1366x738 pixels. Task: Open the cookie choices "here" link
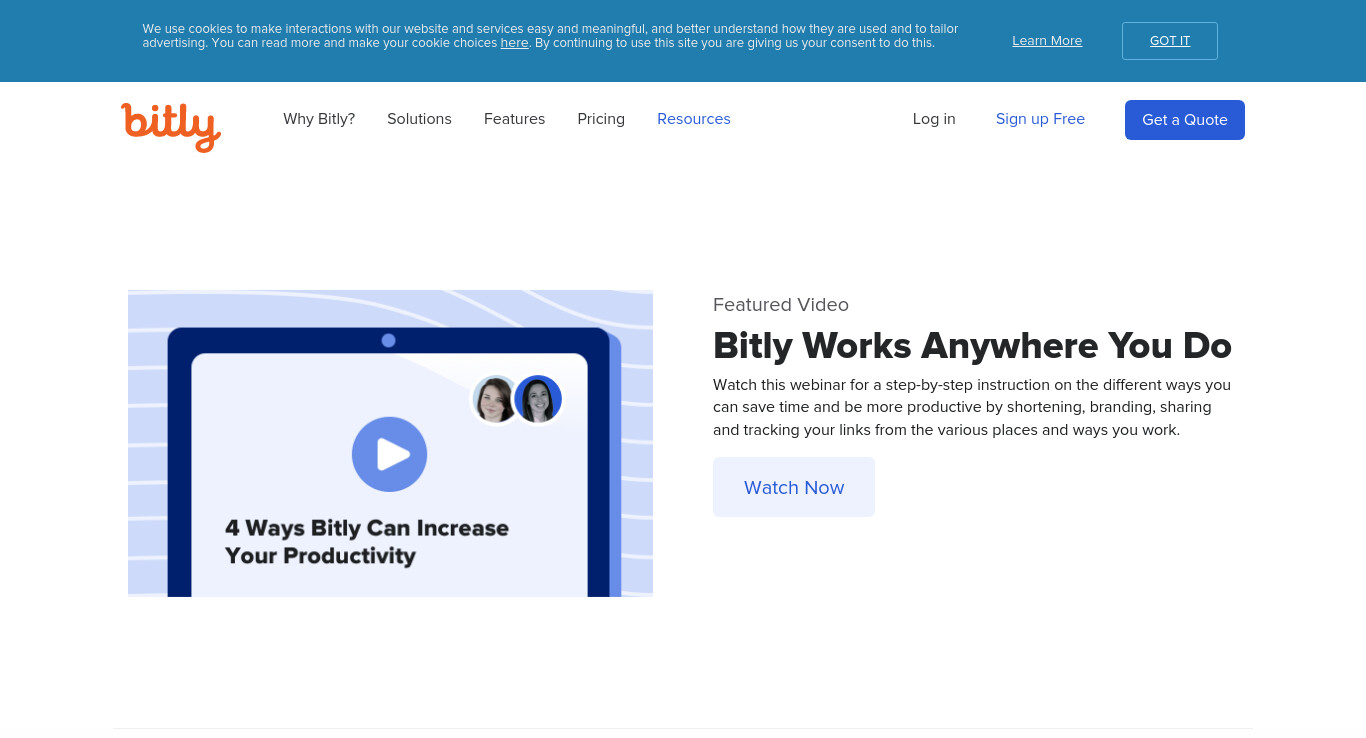[x=514, y=43]
